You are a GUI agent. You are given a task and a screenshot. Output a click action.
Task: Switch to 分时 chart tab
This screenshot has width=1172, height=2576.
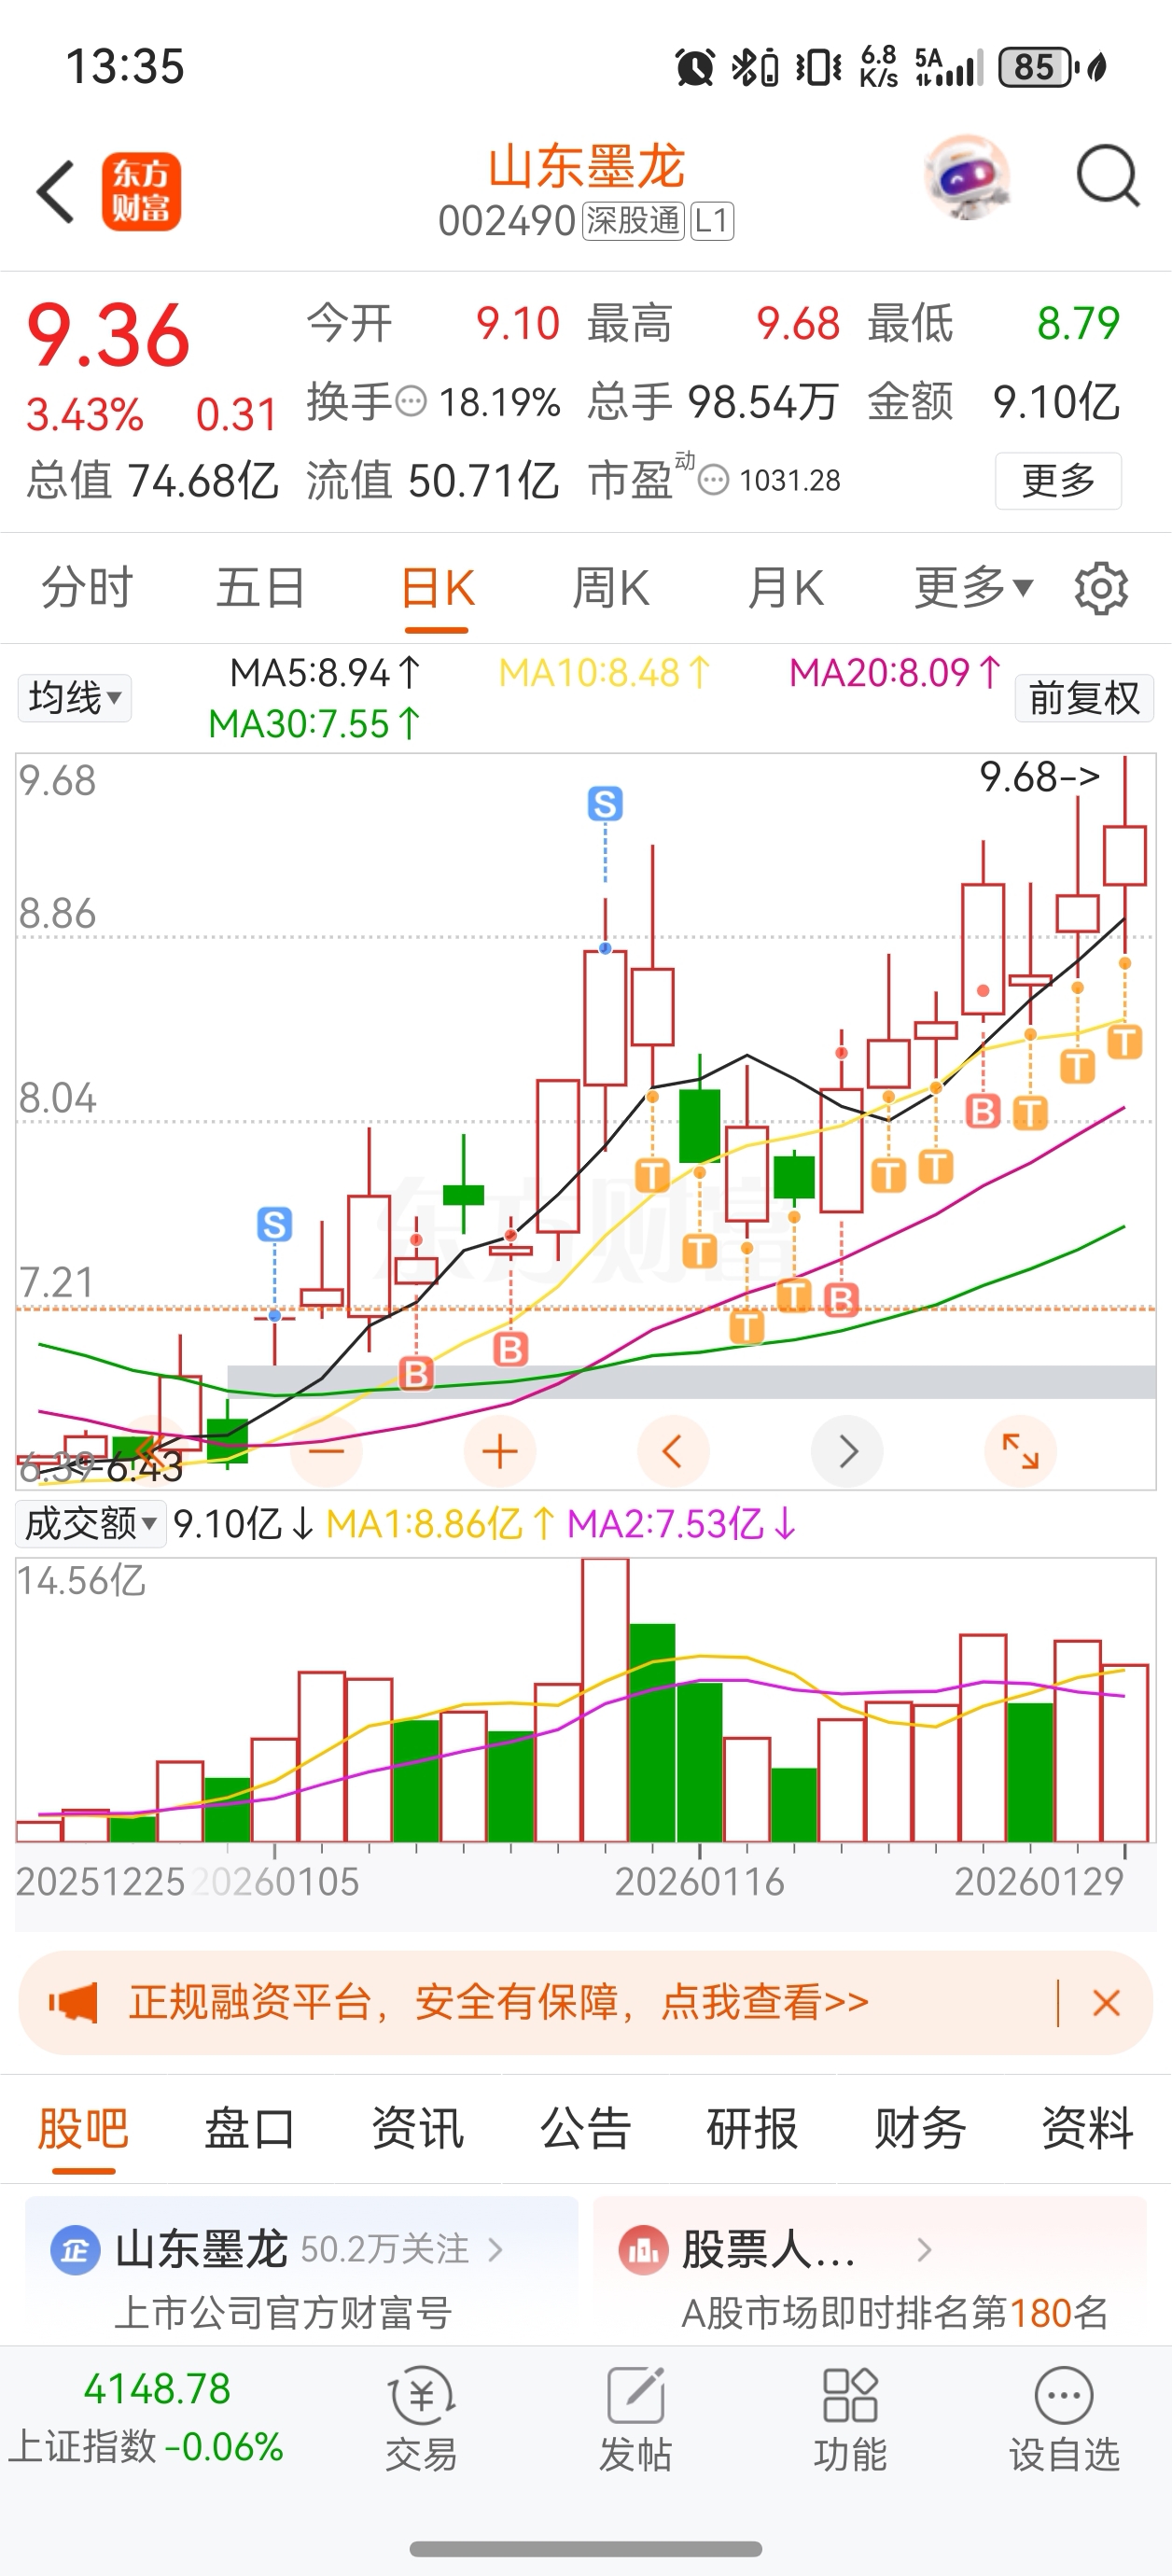[x=87, y=588]
